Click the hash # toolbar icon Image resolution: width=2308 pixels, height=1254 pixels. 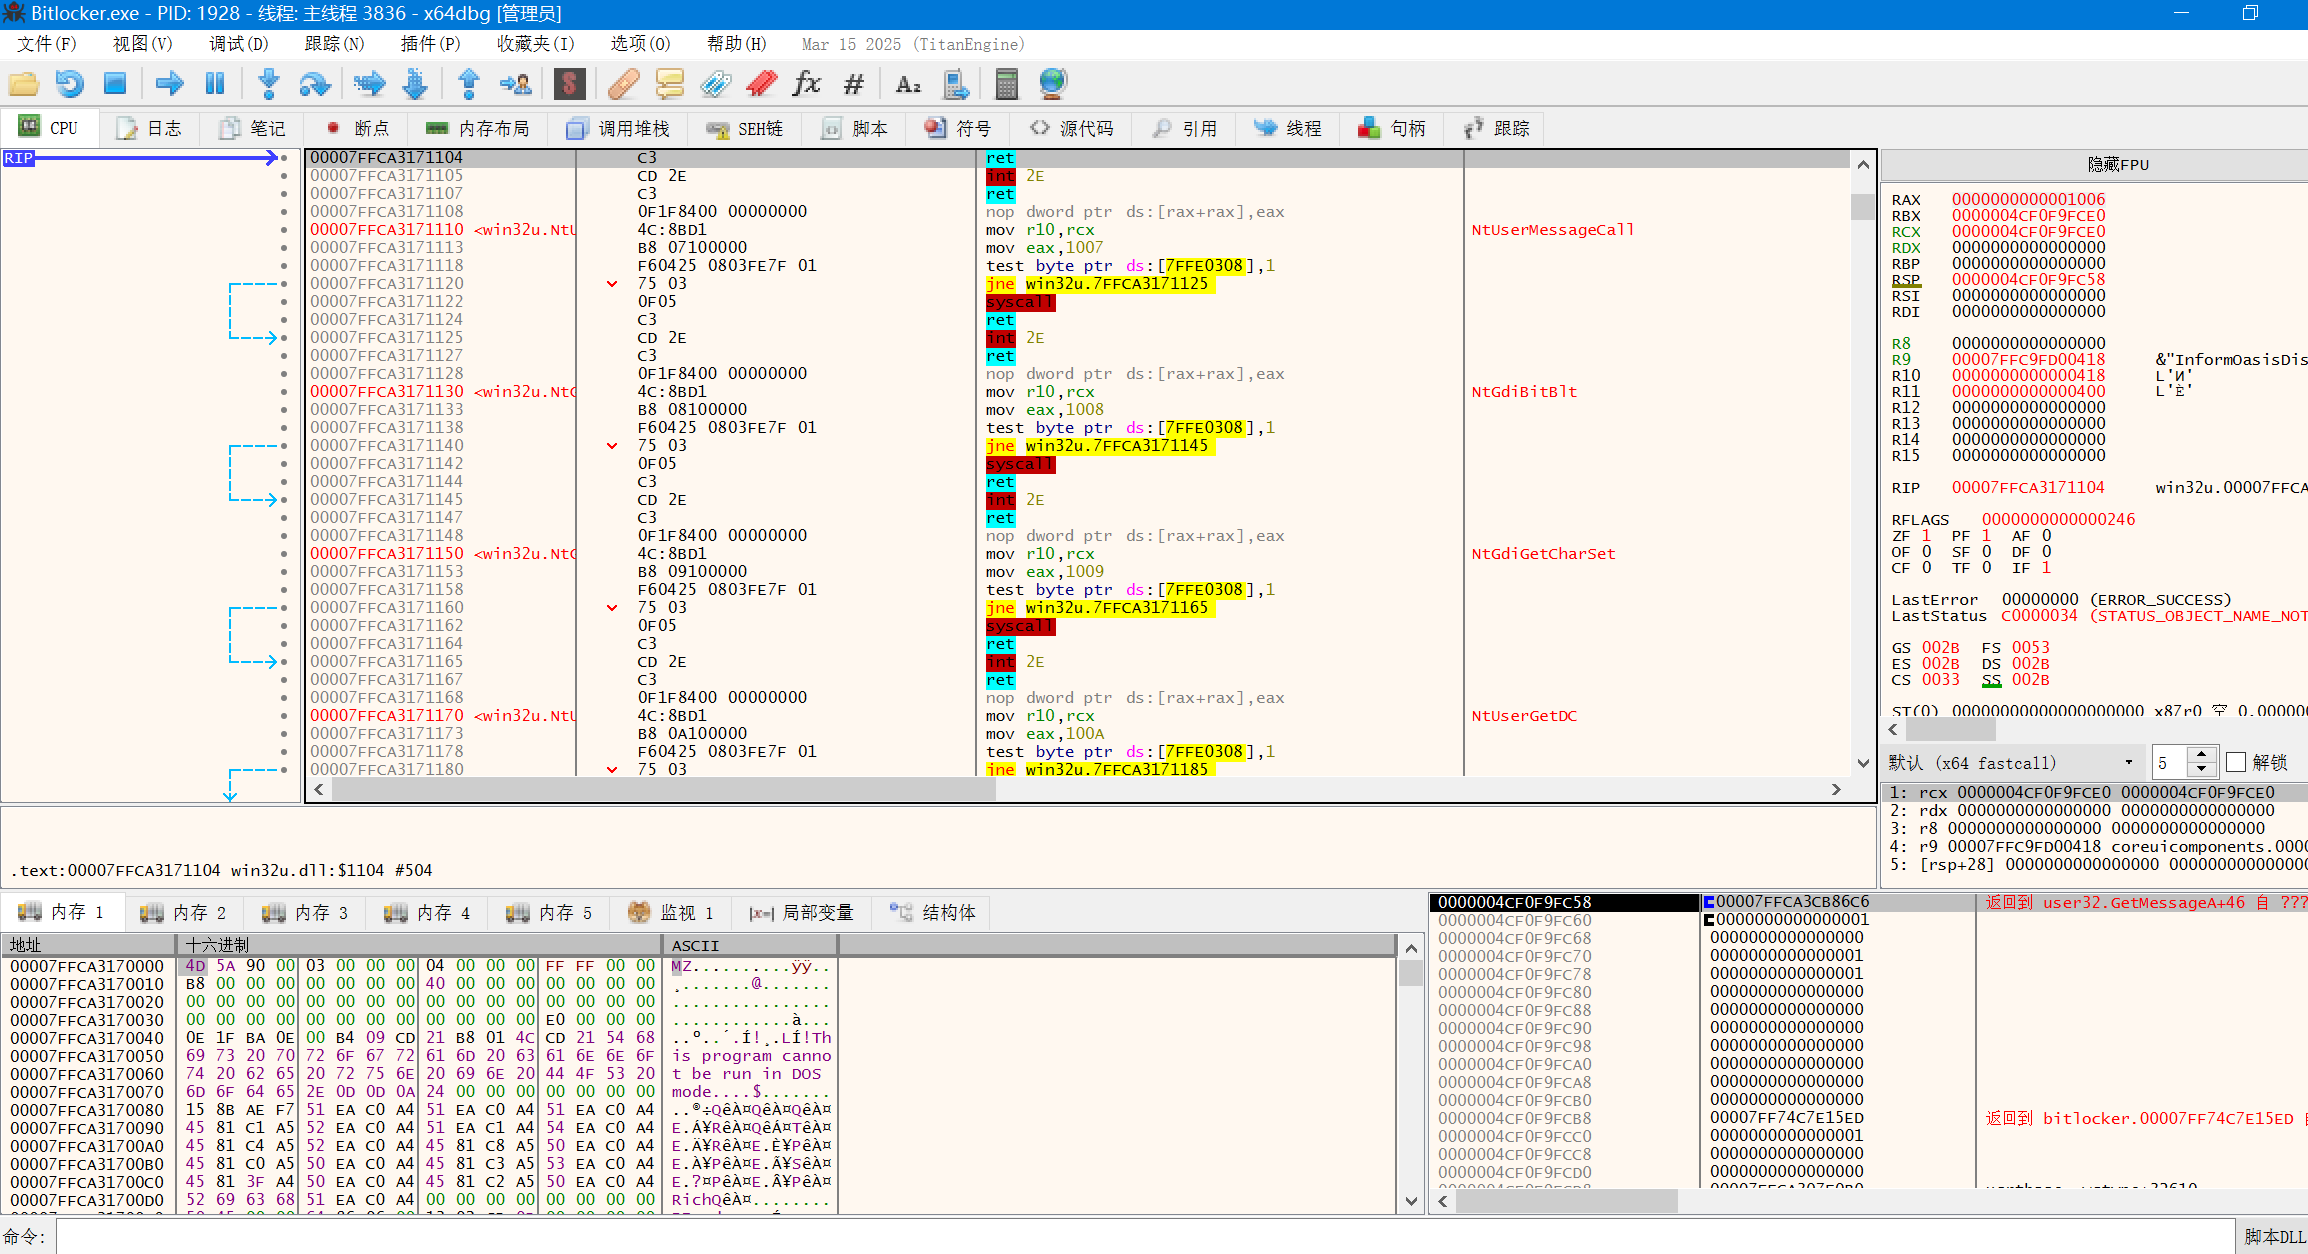(x=853, y=84)
